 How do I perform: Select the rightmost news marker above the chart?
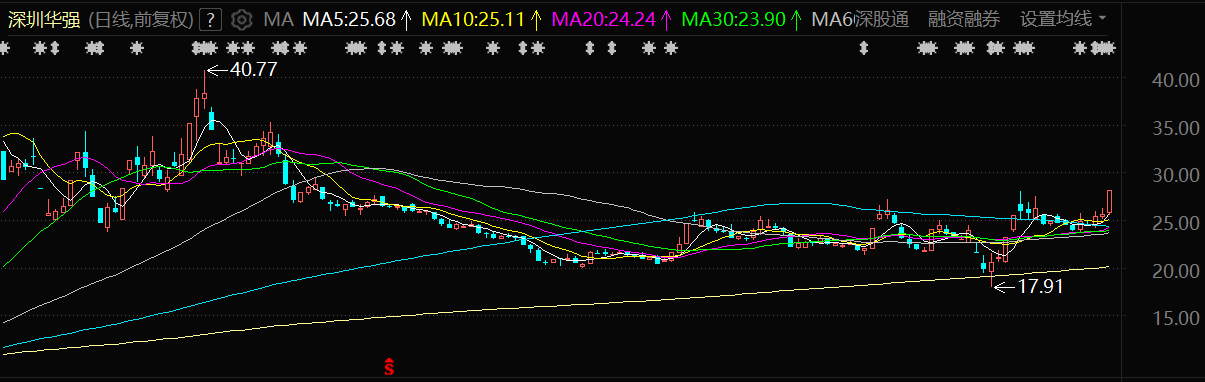pos(1103,48)
